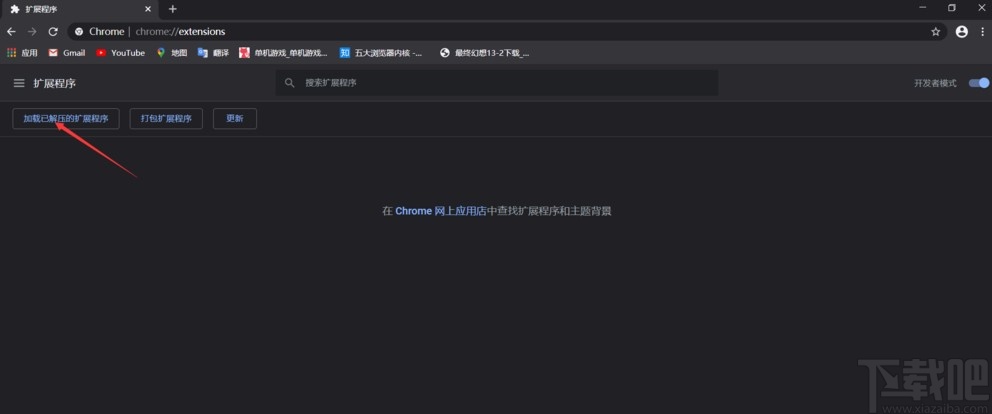Click the browser forward arrow
This screenshot has height=414, width=992.
[x=32, y=32]
